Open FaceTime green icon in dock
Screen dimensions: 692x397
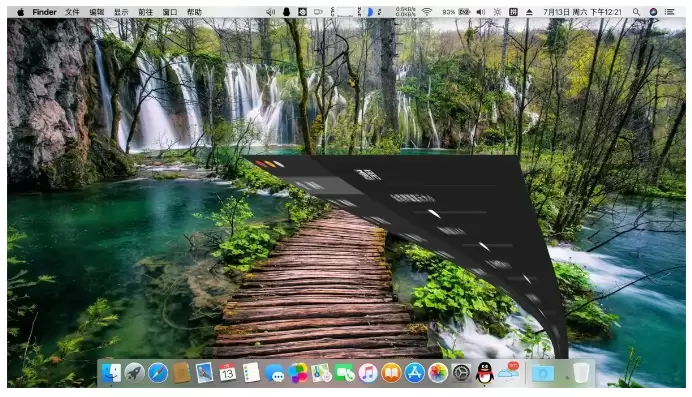pyautogui.click(x=345, y=373)
